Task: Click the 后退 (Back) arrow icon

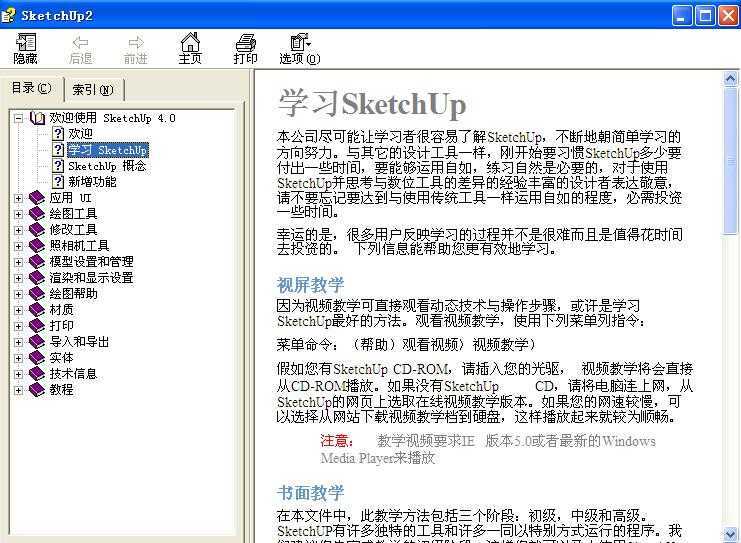Action: [80, 43]
